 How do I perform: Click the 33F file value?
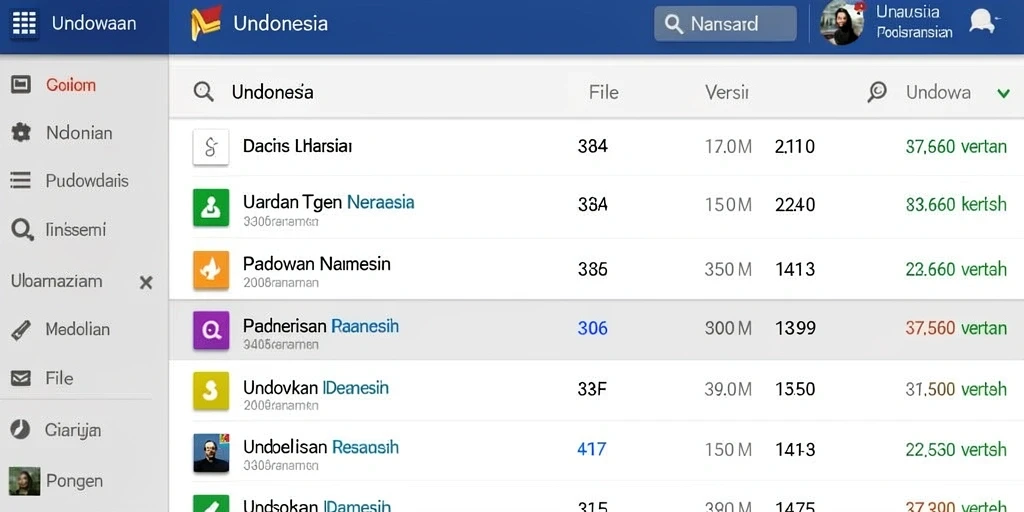[x=592, y=389]
